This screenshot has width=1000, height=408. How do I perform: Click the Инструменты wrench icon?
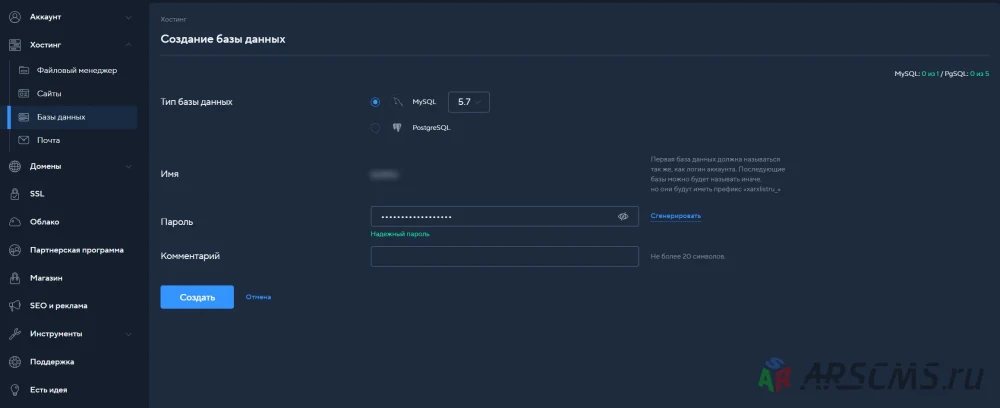click(x=15, y=334)
